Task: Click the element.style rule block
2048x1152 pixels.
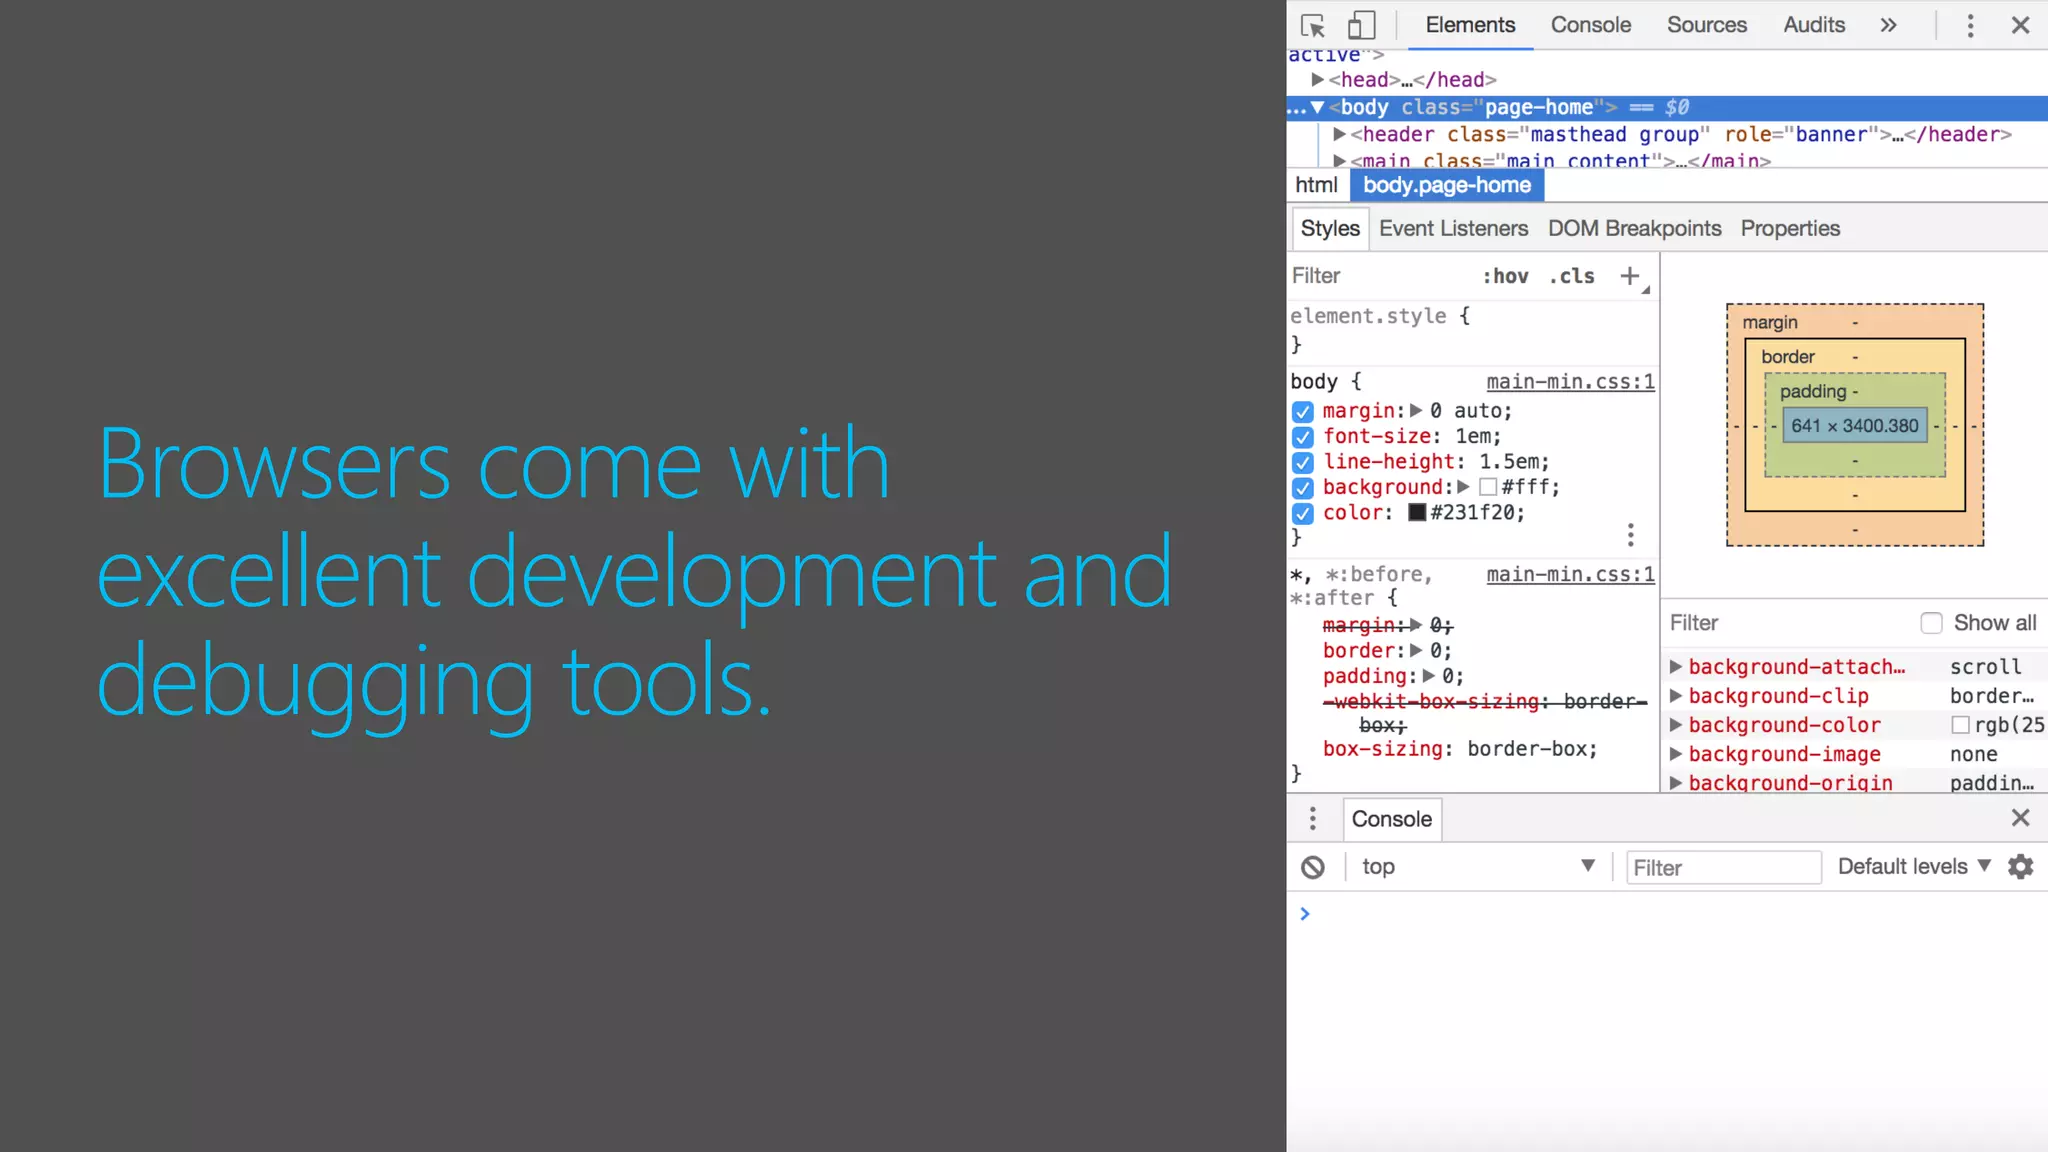Action: click(1472, 330)
